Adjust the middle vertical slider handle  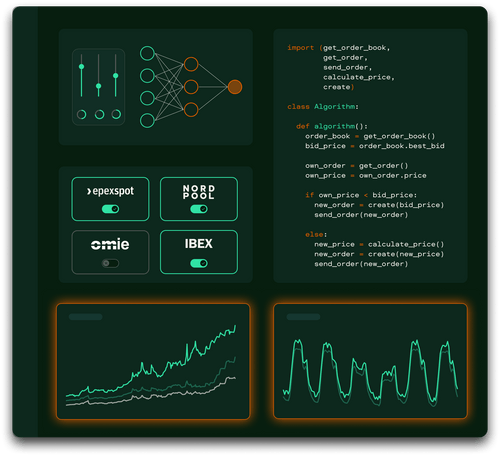click(98, 86)
